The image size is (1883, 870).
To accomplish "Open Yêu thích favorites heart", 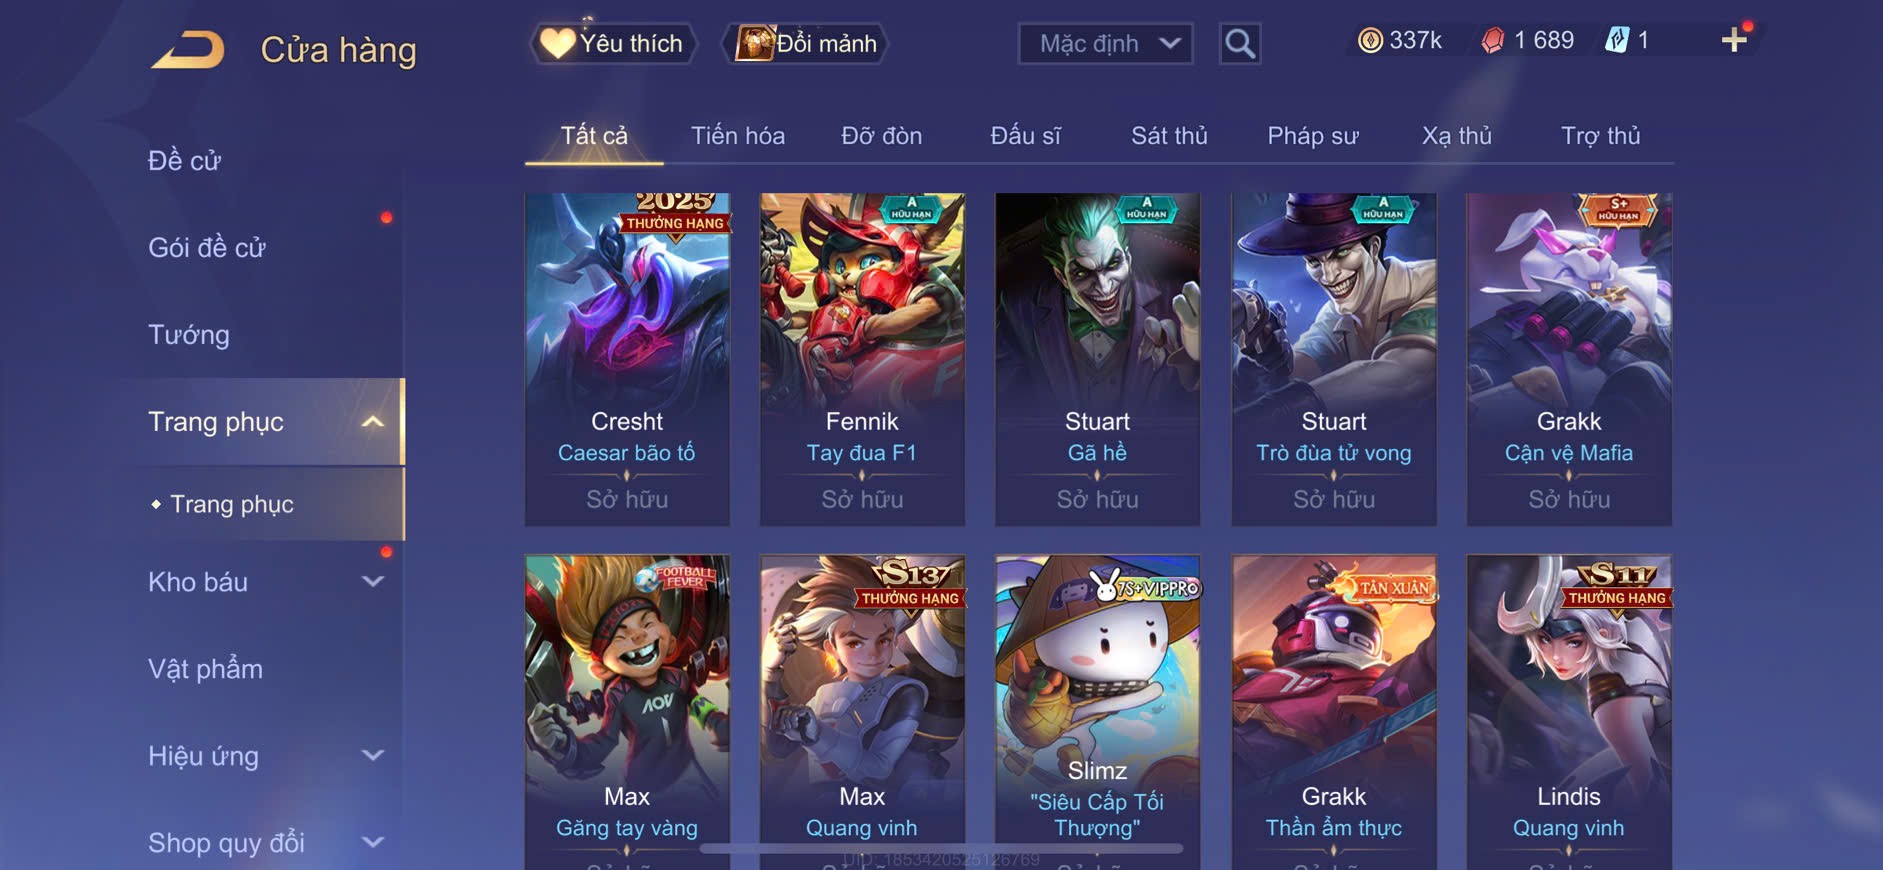I will pyautogui.click(x=557, y=43).
